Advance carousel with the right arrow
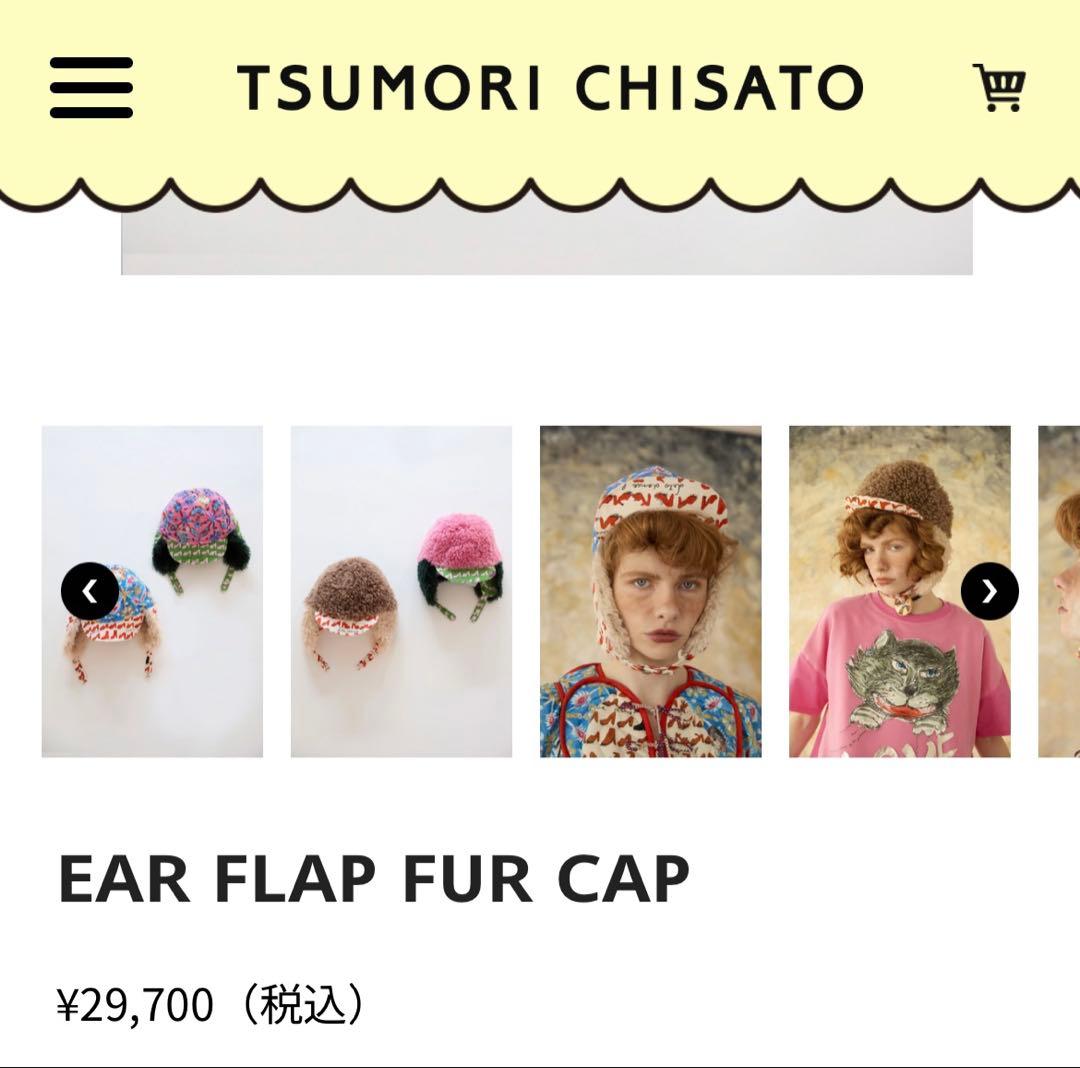Screen dimensions: 1080x1068 point(989,591)
